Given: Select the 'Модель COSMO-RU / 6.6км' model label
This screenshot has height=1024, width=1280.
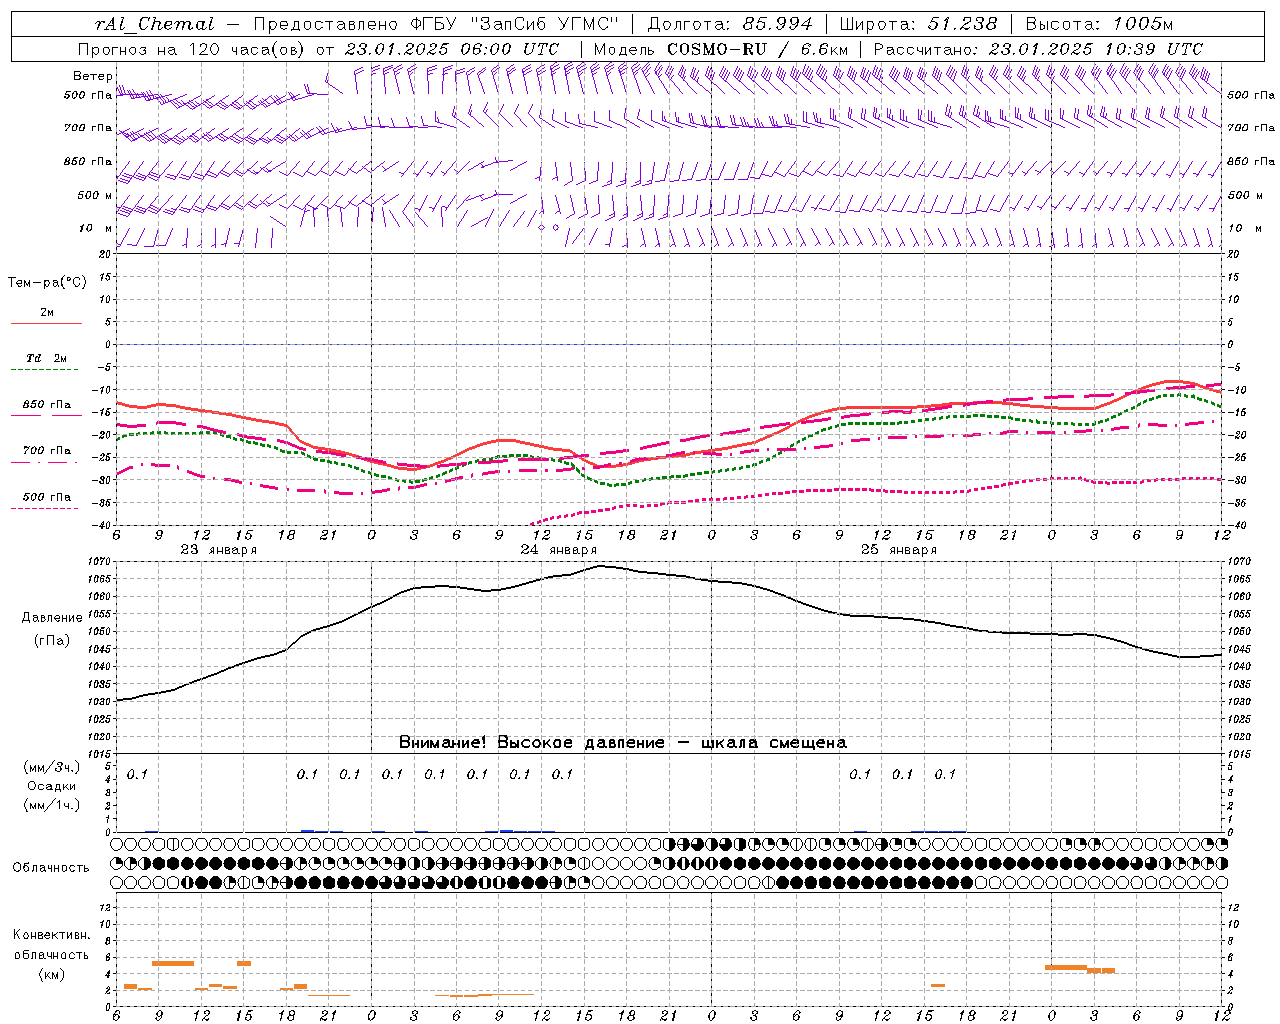Looking at the screenshot, I should point(721,49).
